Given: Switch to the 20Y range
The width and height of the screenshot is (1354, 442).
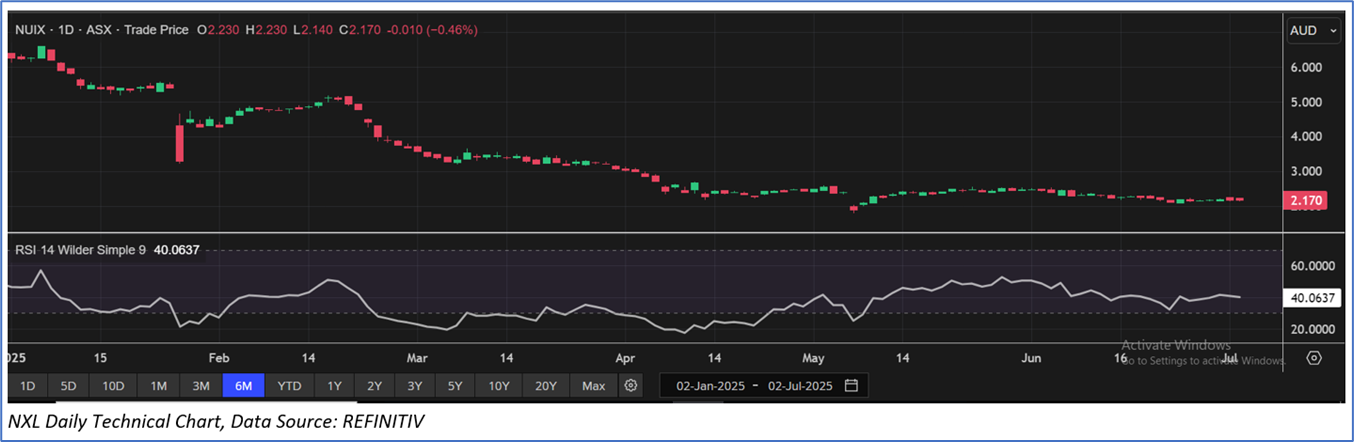Looking at the screenshot, I should tap(546, 385).
